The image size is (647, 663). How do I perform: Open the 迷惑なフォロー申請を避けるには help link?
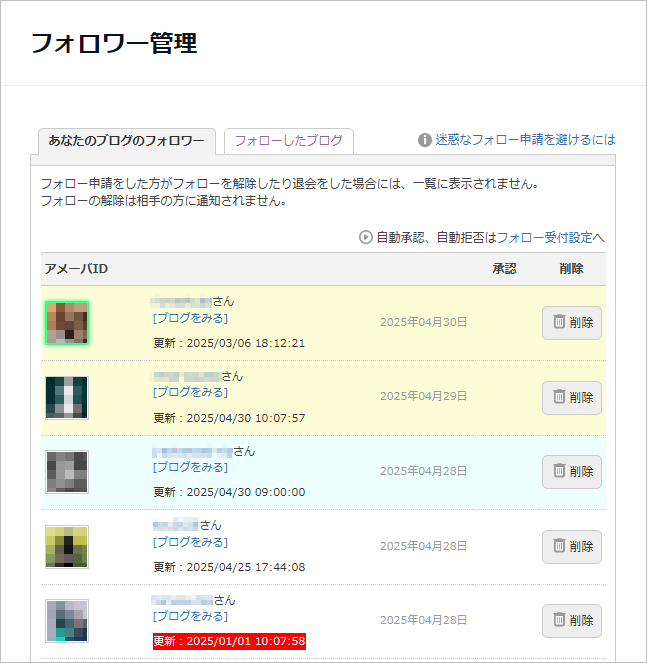click(x=525, y=140)
